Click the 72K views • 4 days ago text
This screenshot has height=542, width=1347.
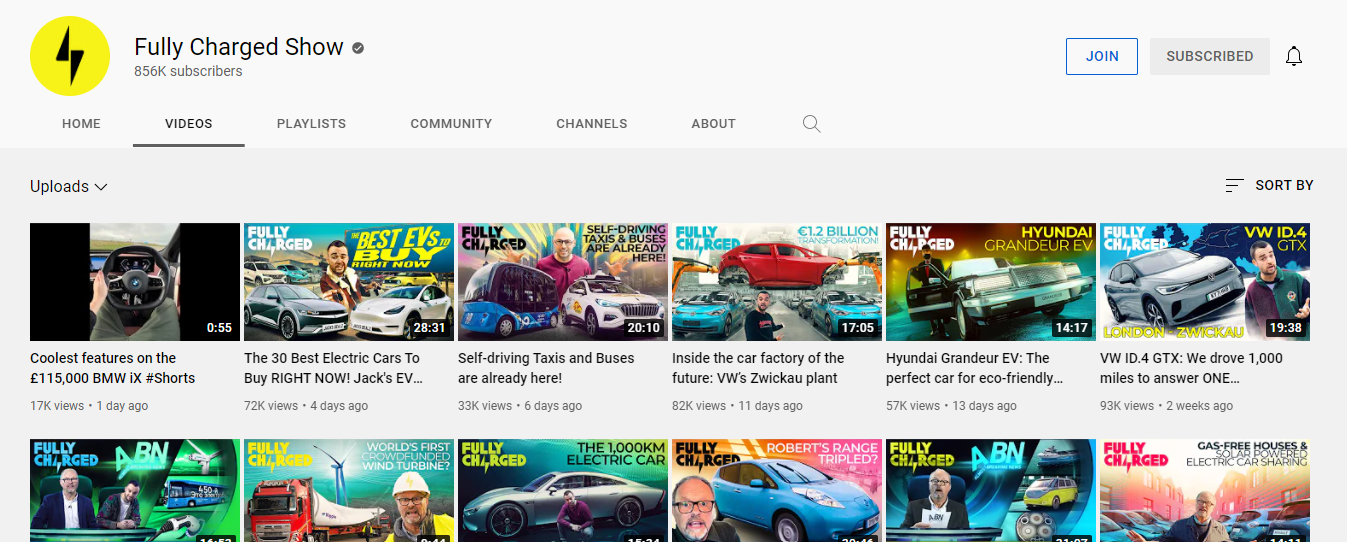306,406
